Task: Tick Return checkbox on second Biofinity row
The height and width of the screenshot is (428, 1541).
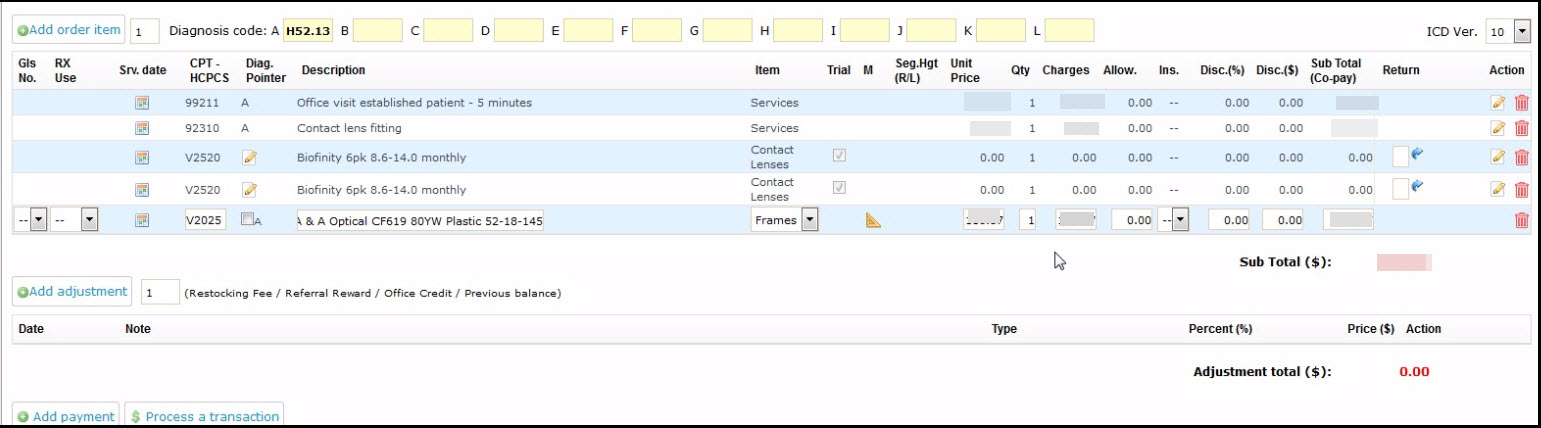Action: point(1400,188)
